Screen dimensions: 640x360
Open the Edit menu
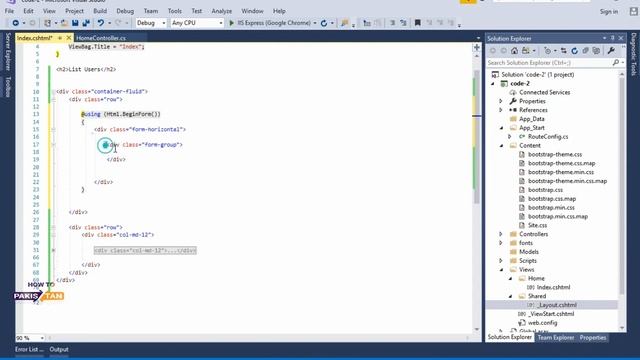[x=28, y=11]
